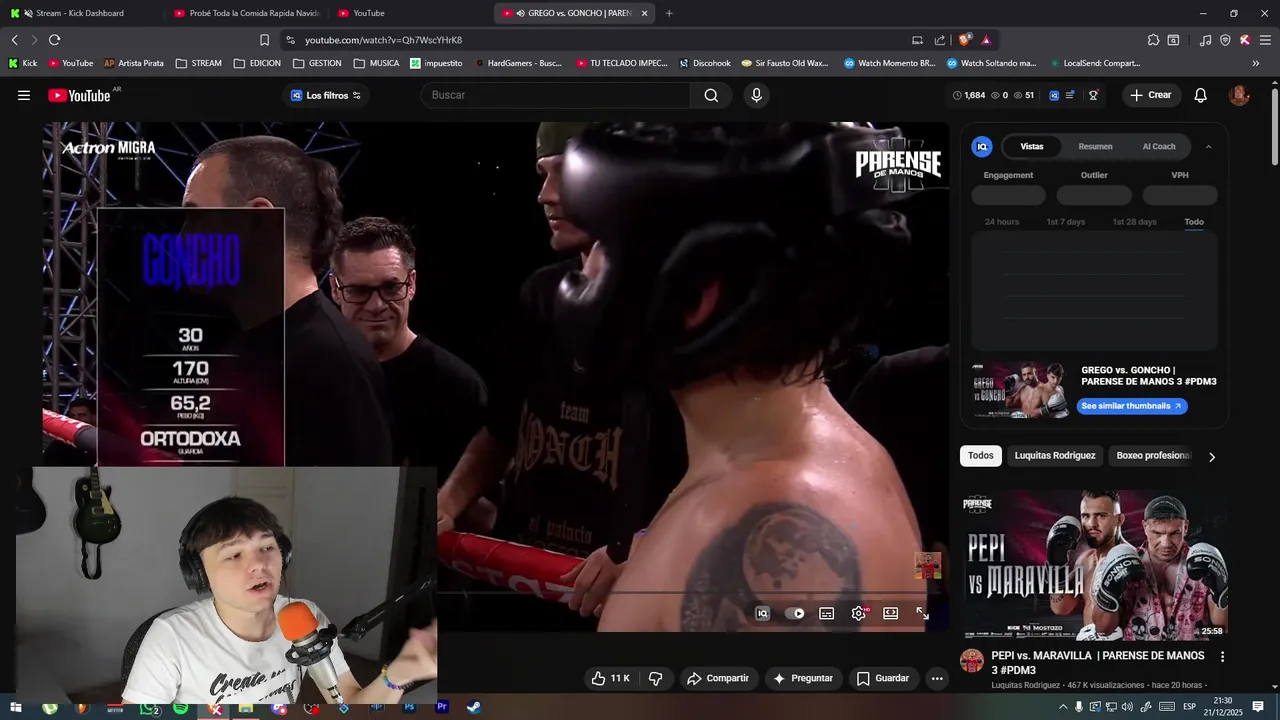Click See similar thumbnails link
1280x720 pixels.
click(1132, 406)
